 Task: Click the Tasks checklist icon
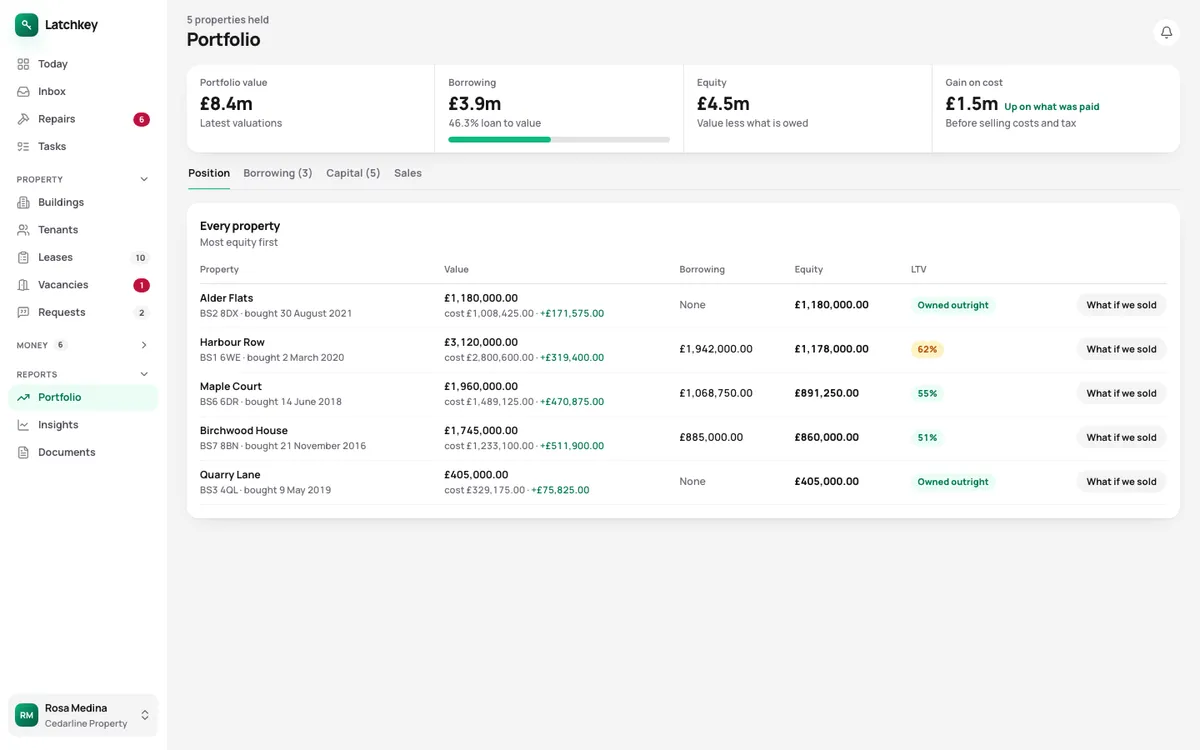point(23,147)
